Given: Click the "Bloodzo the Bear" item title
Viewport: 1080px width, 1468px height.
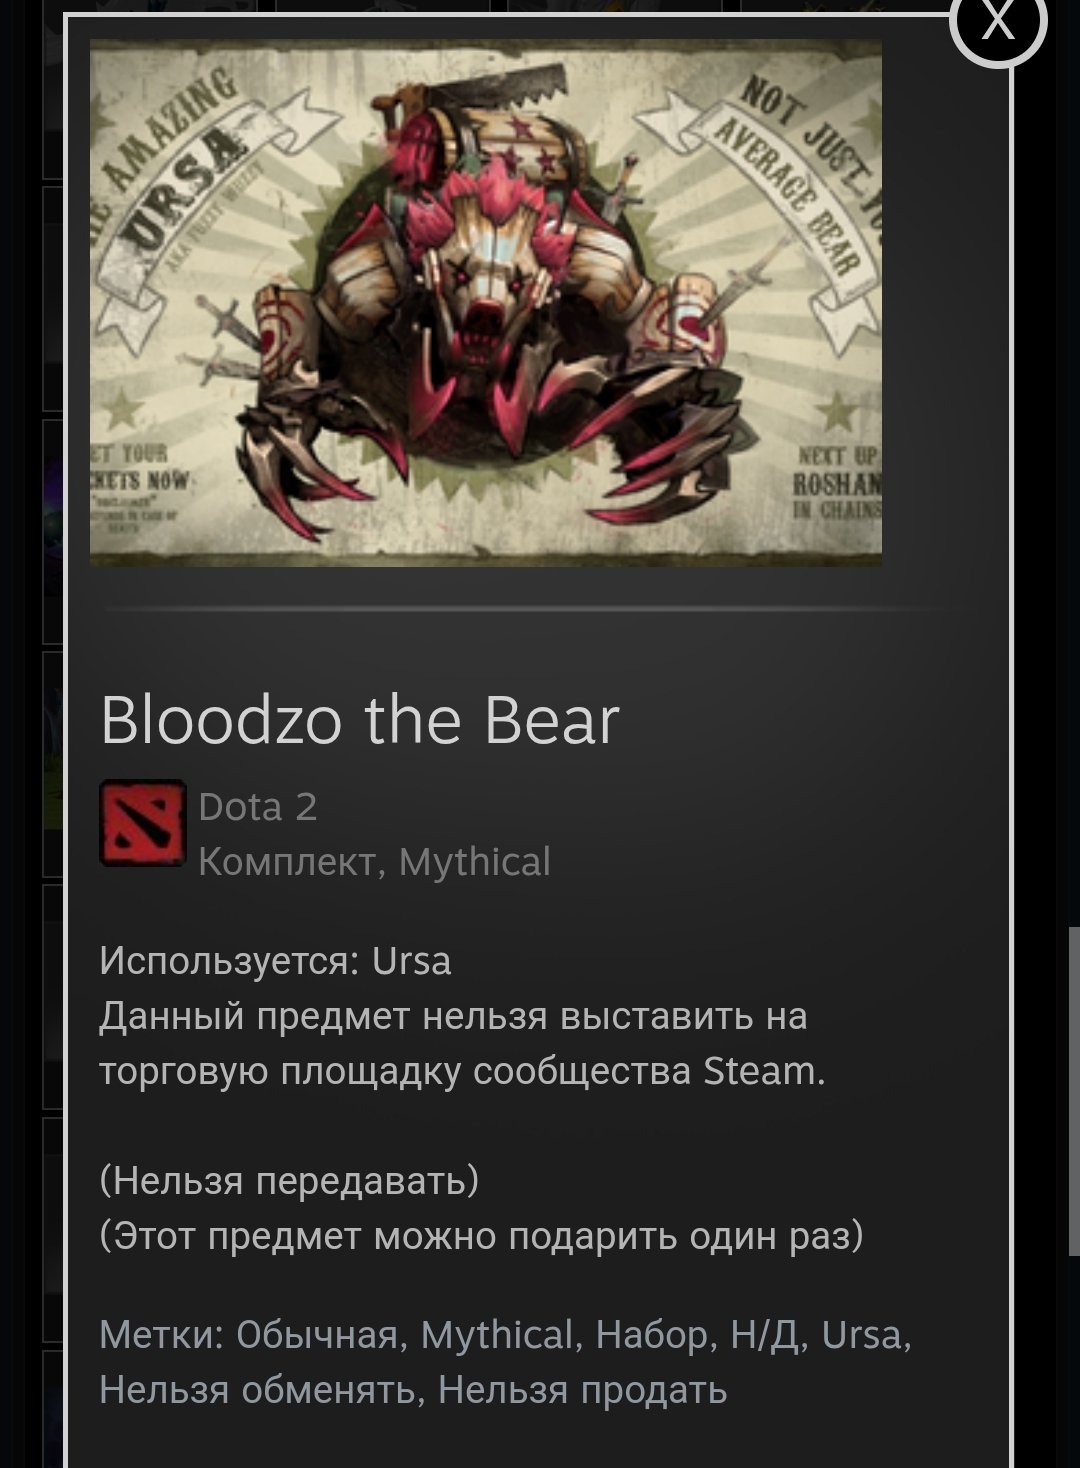Looking at the screenshot, I should [x=360, y=720].
